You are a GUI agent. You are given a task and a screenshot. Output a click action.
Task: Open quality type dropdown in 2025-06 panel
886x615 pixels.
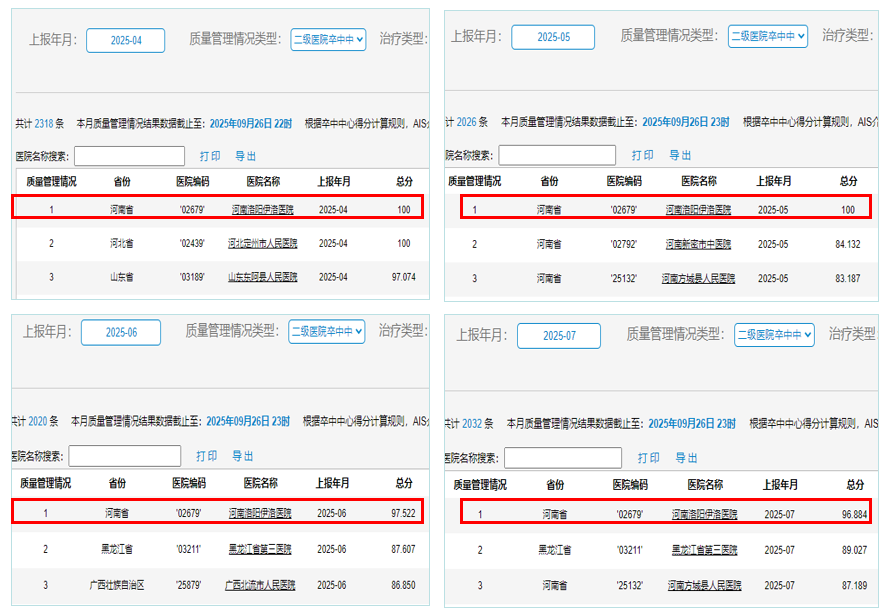point(327,331)
